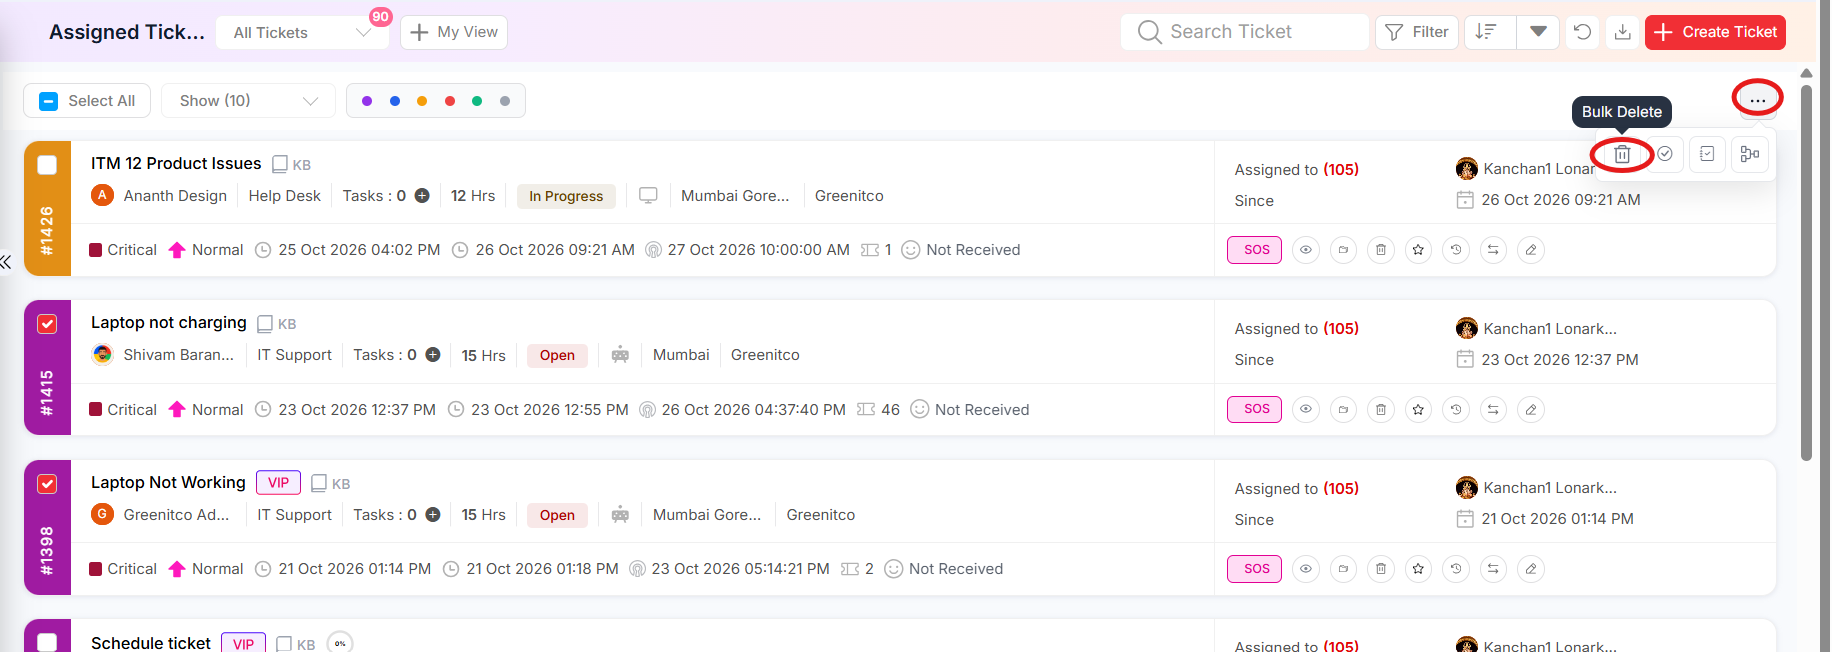The width and height of the screenshot is (1832, 652).
Task: Tick the KB checkbox on Laptop Not Working
Action: tap(319, 483)
